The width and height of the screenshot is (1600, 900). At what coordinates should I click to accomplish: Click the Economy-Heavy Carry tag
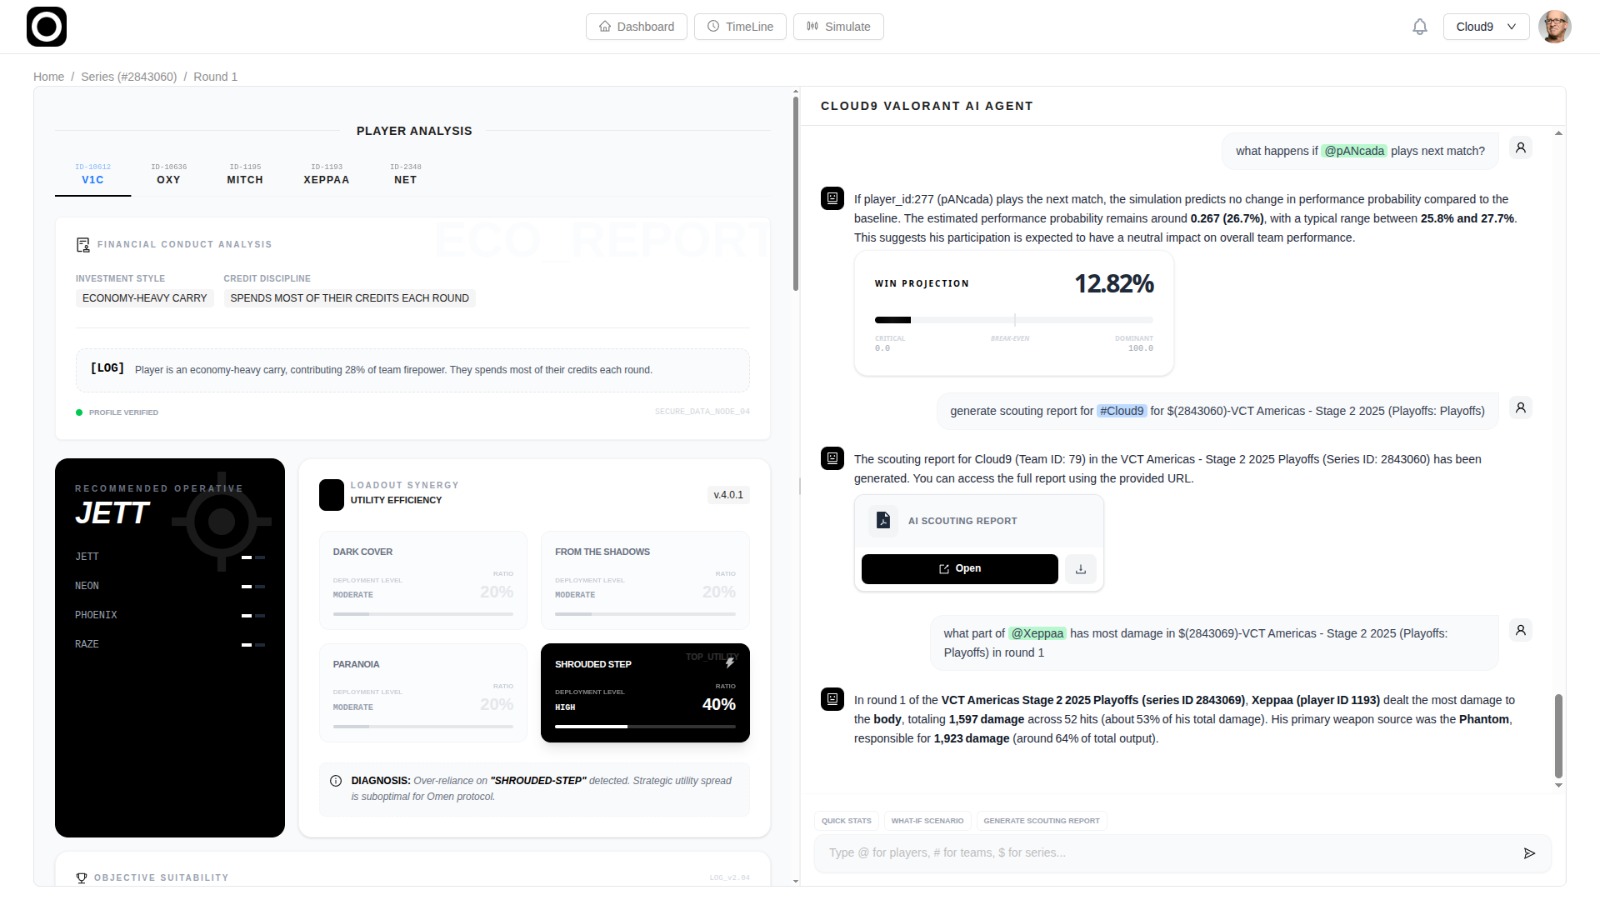(145, 298)
